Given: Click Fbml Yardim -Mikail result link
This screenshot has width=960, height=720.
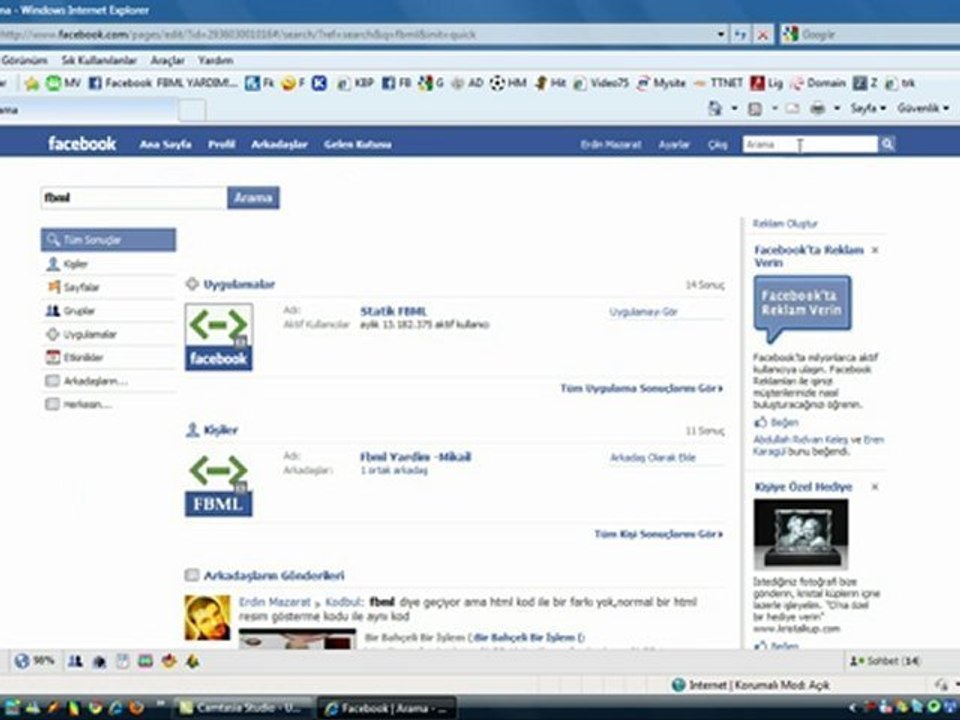Looking at the screenshot, I should 415,457.
